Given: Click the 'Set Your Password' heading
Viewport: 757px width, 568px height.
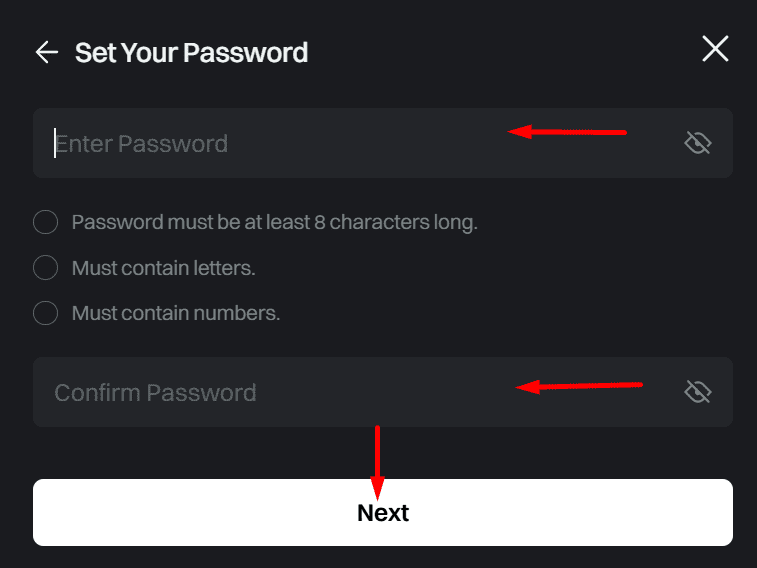Looking at the screenshot, I should pyautogui.click(x=191, y=52).
